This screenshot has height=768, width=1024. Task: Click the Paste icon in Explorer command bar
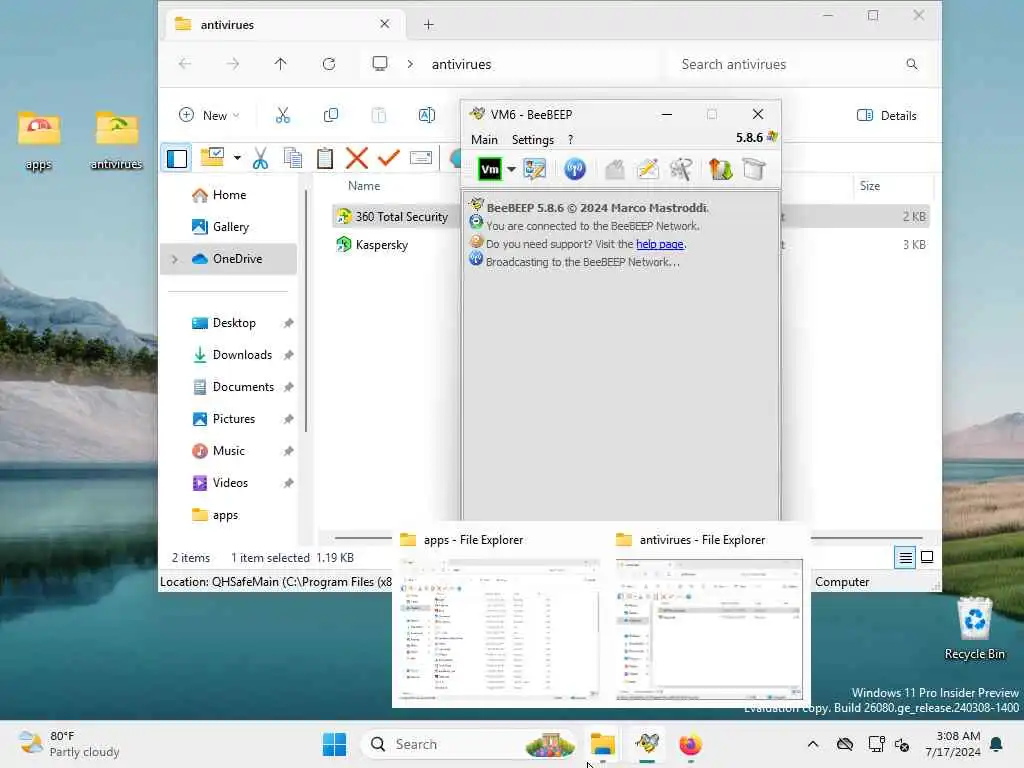(379, 116)
